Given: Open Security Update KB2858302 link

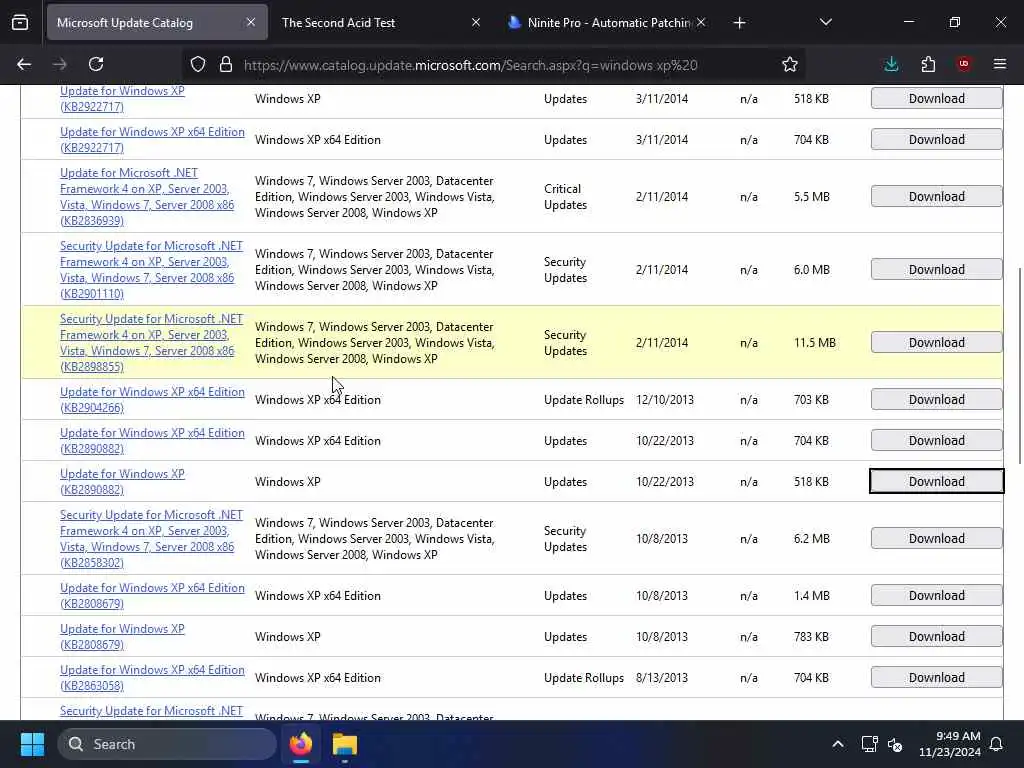Looking at the screenshot, I should (151, 539).
